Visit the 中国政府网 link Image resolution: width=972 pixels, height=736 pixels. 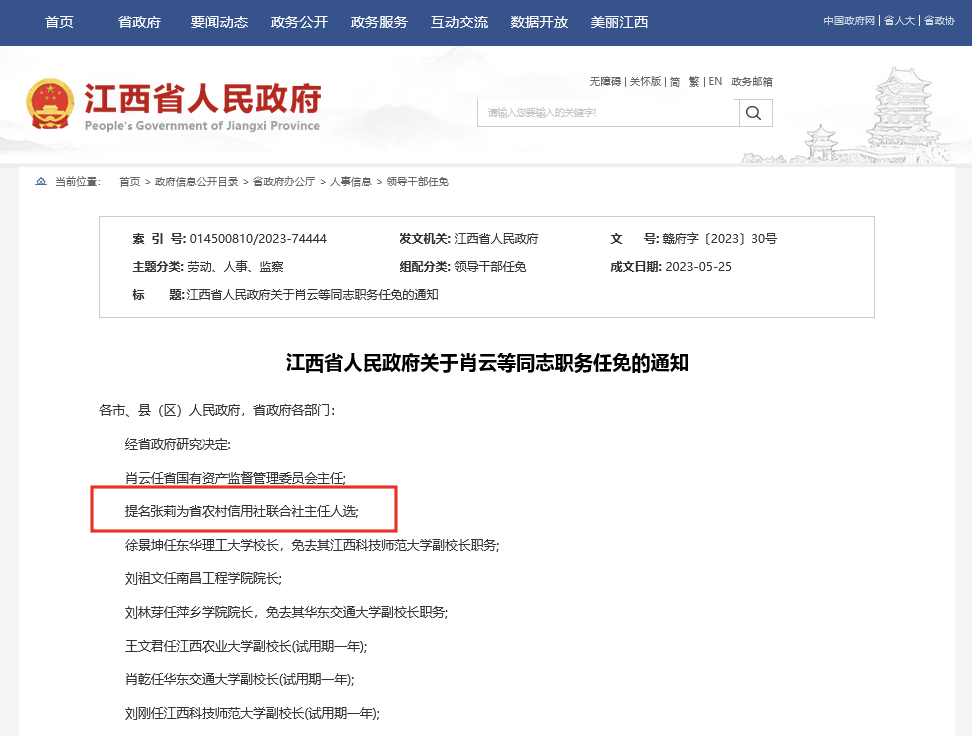click(849, 20)
